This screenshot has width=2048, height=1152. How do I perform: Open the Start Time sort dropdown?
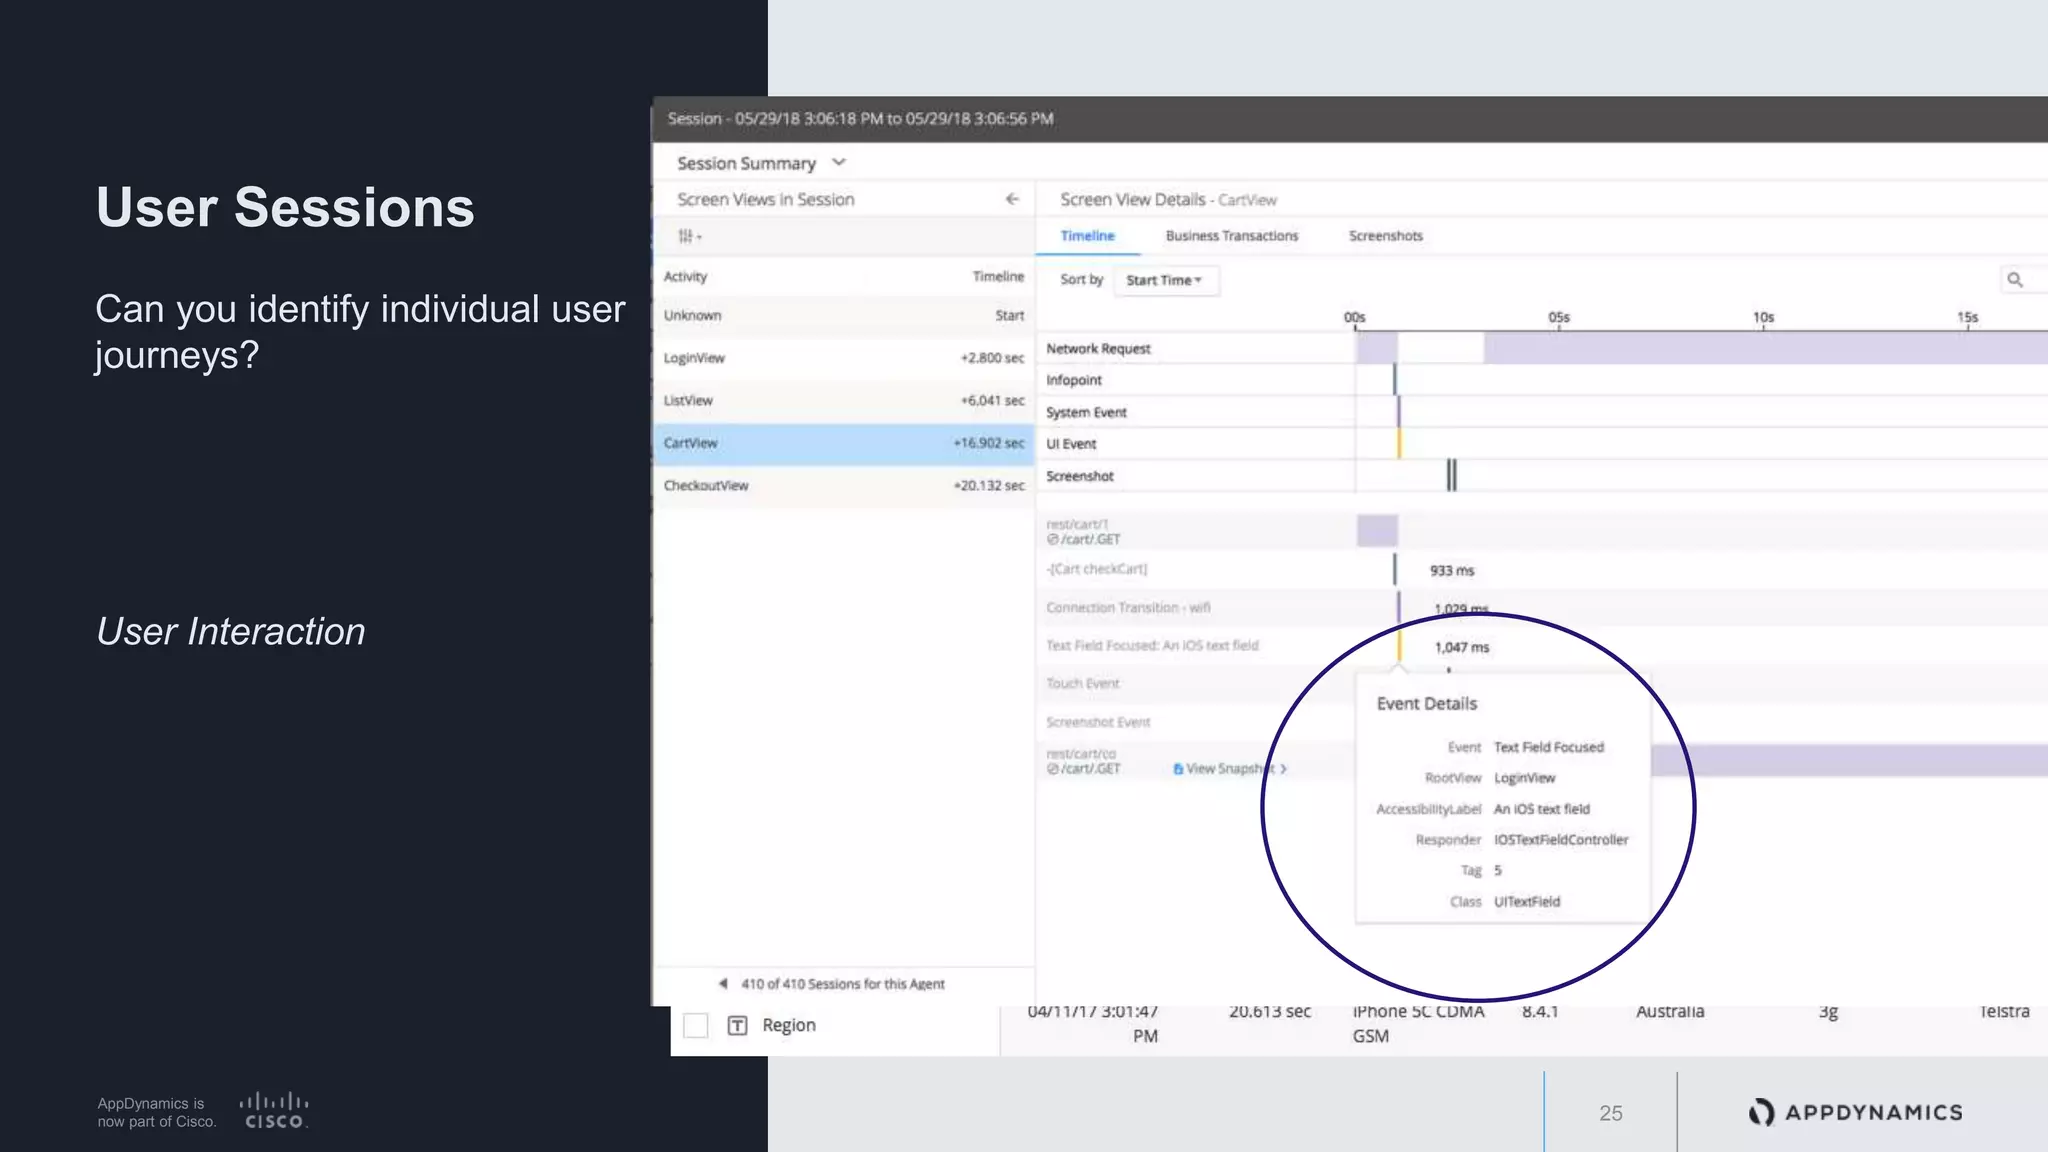(1166, 280)
